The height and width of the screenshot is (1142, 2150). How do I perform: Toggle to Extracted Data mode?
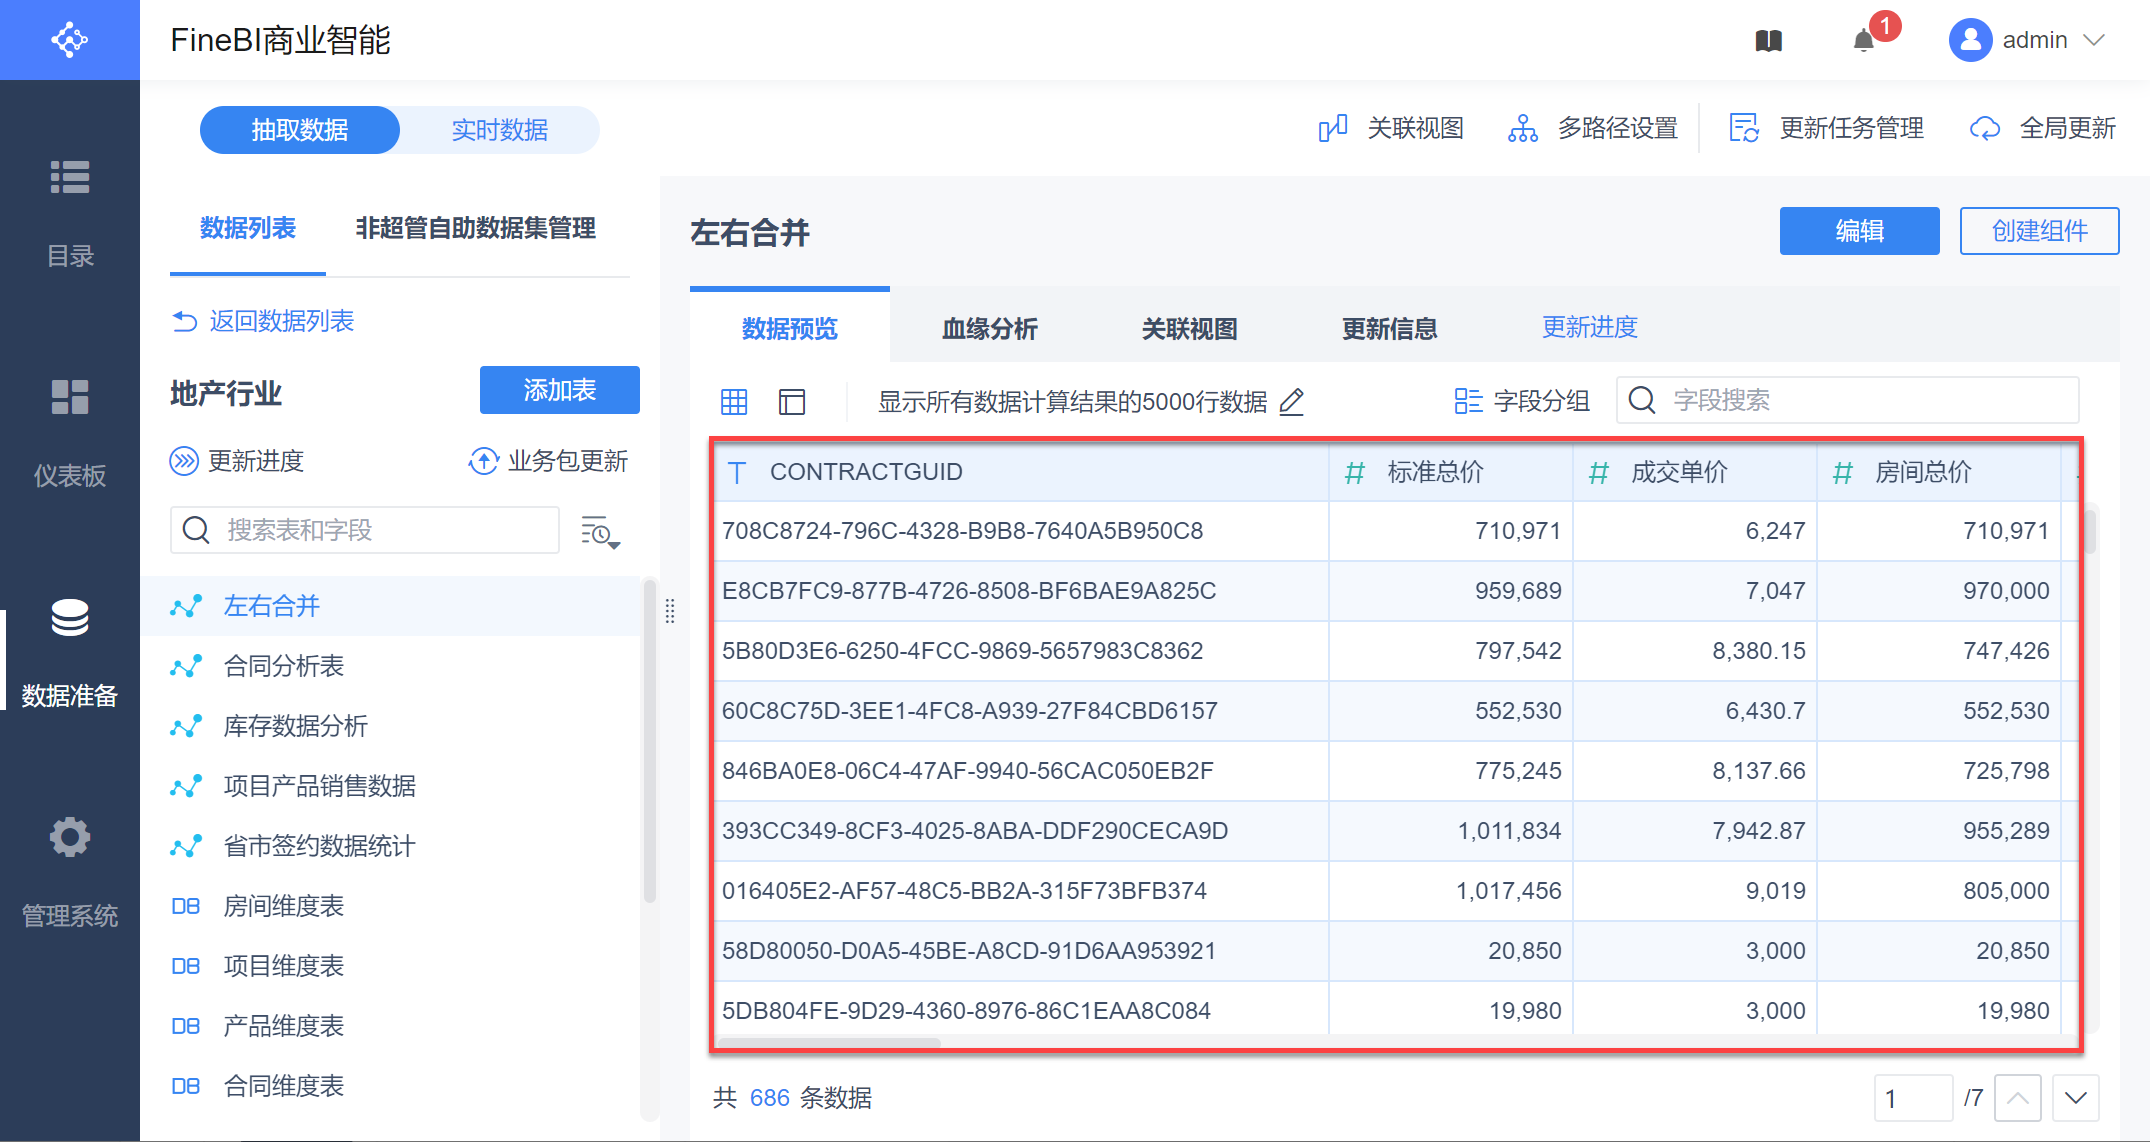[x=300, y=130]
